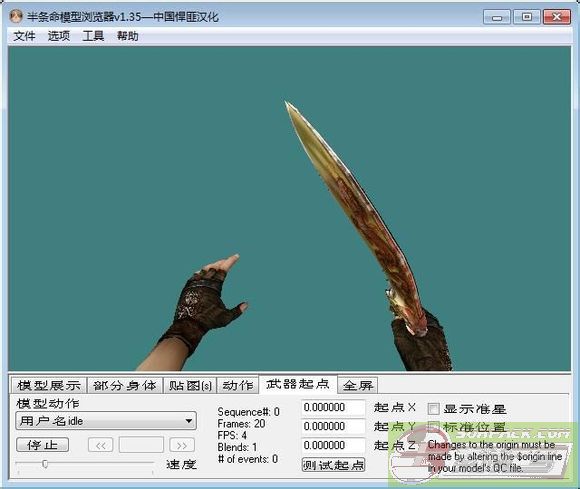Click the 速度 slider handle

(x=45, y=464)
